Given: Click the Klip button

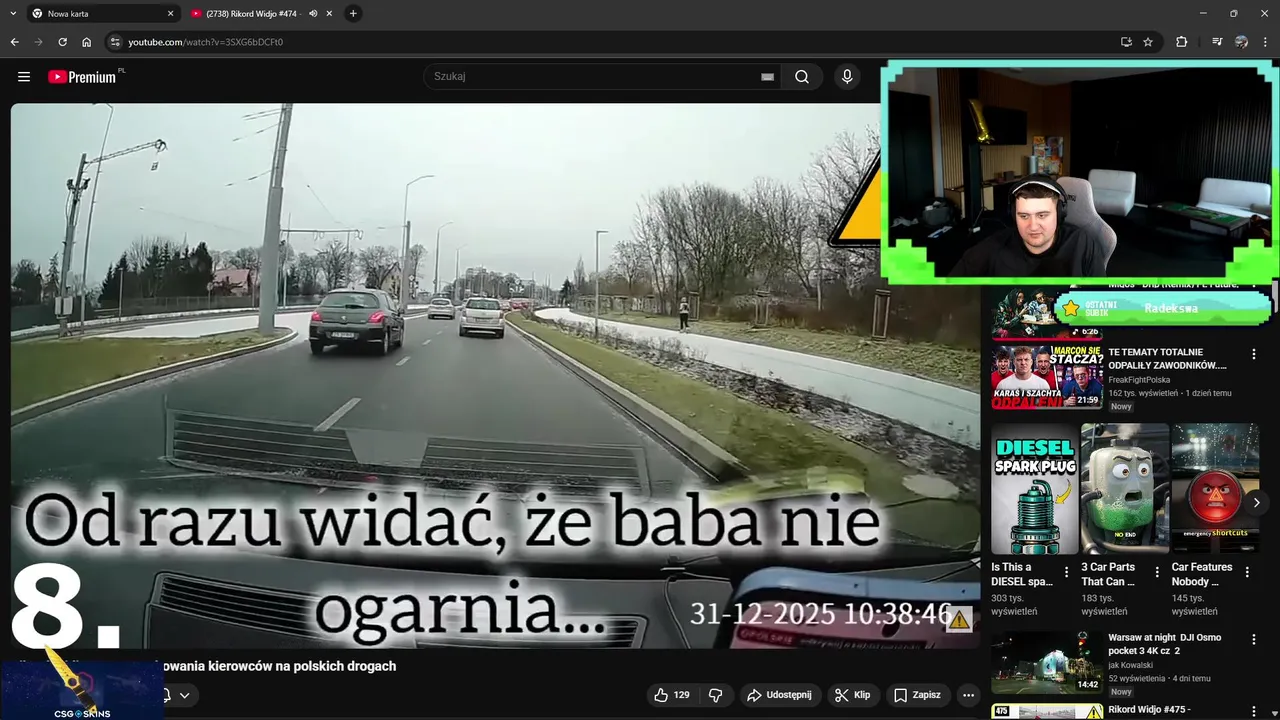Looking at the screenshot, I should point(853,695).
